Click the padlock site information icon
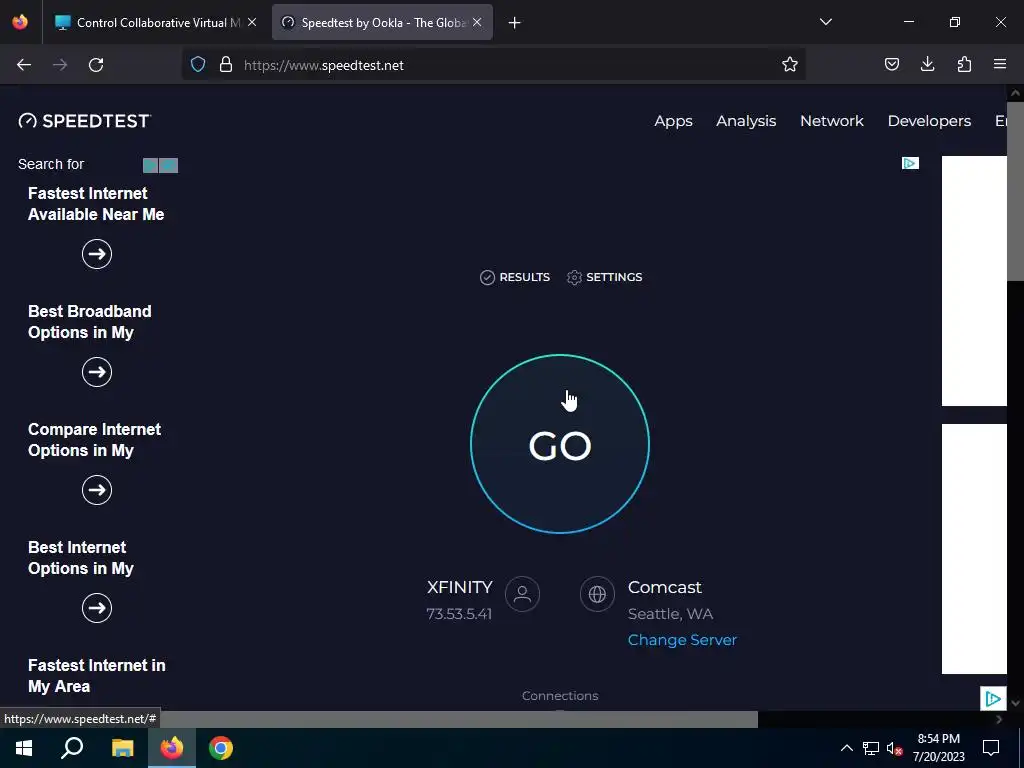 tap(226, 65)
